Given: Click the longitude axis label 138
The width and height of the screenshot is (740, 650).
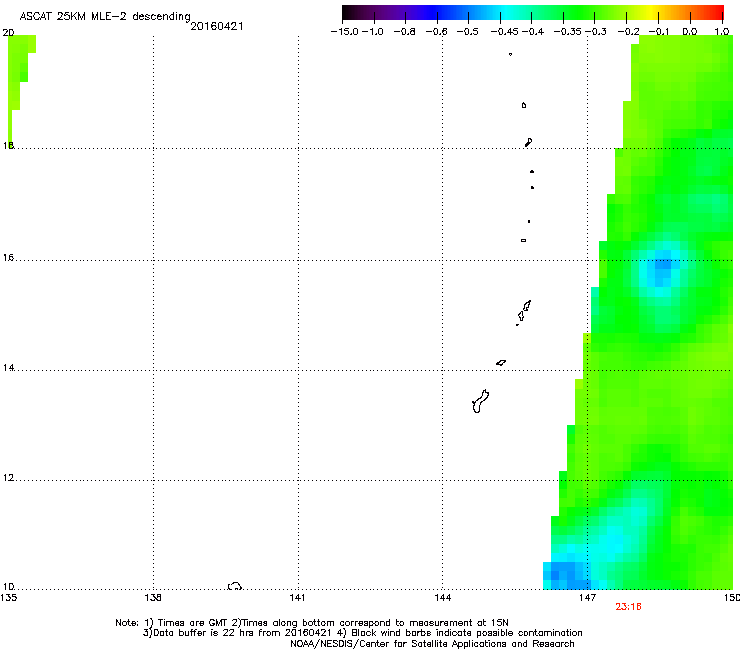Looking at the screenshot, I should click(x=153, y=598).
